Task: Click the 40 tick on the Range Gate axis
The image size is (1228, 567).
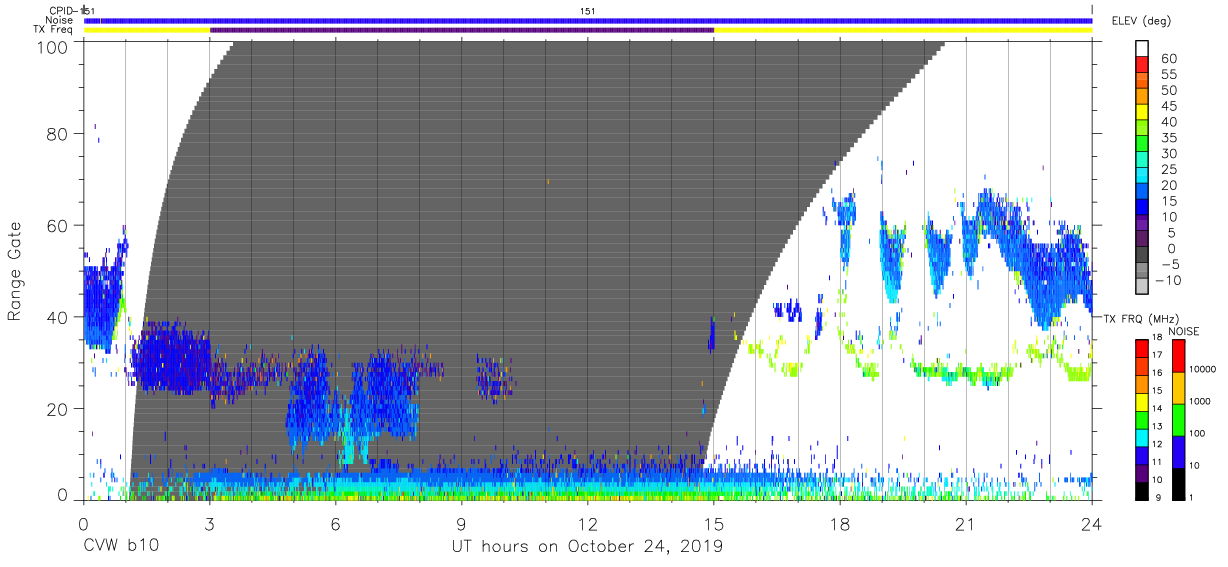Action: point(58,317)
